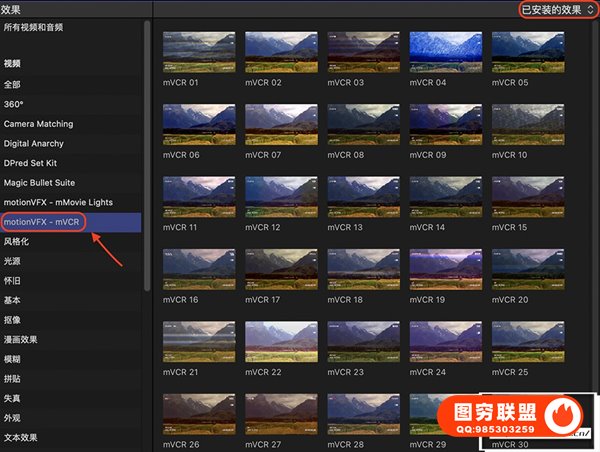Open the 360° effects category
Viewport: 600px width, 452px height.
point(15,104)
